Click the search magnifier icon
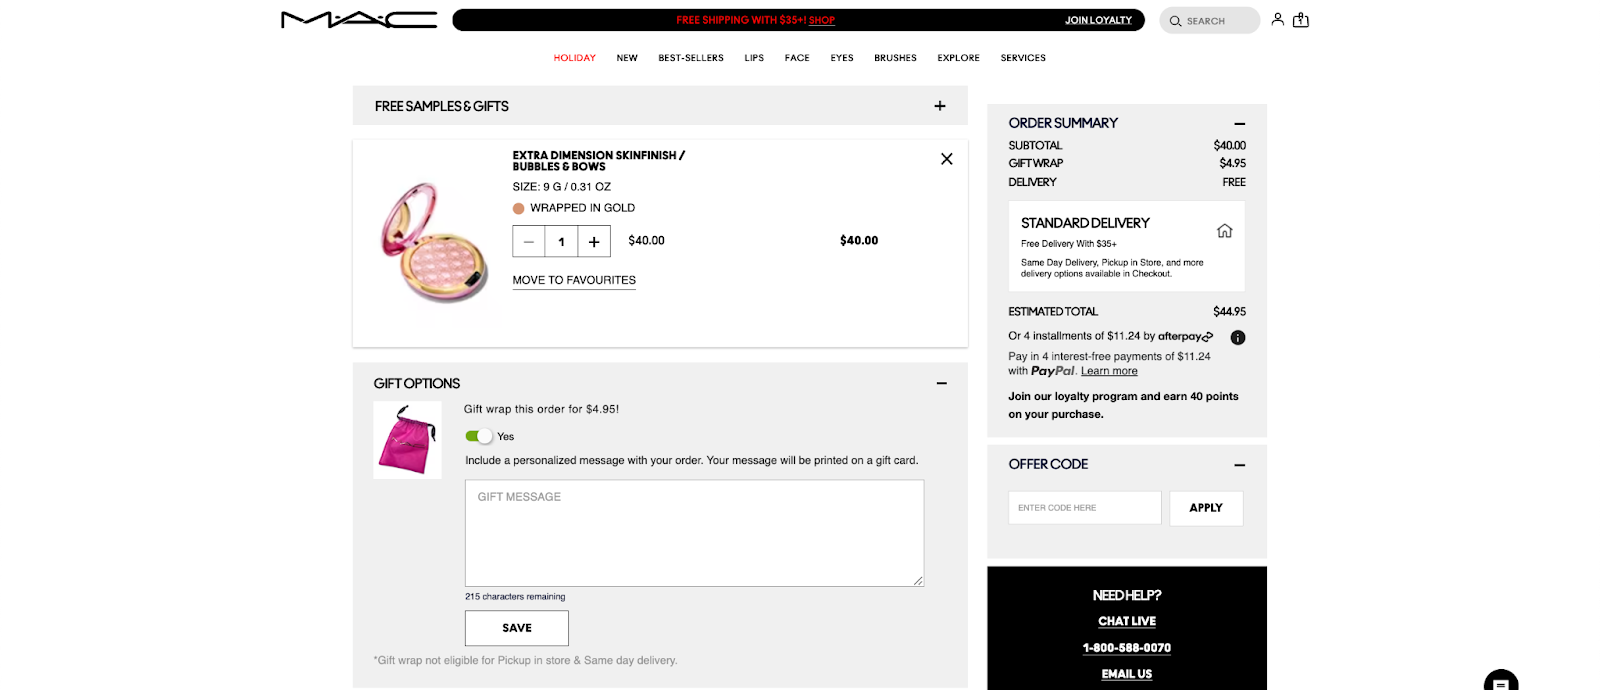This screenshot has height=690, width=1600. [1175, 21]
